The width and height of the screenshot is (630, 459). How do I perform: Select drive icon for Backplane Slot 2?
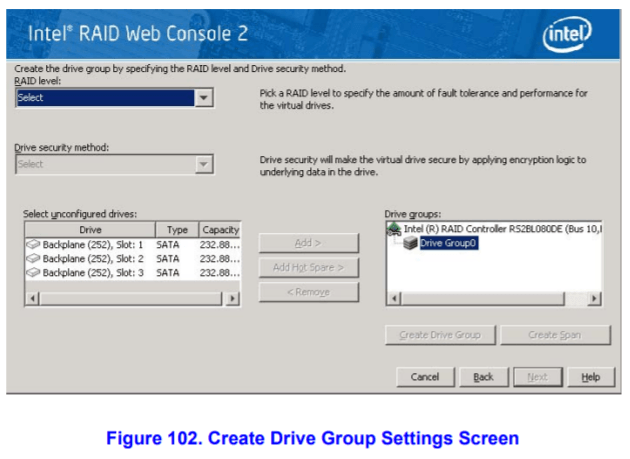click(33, 258)
